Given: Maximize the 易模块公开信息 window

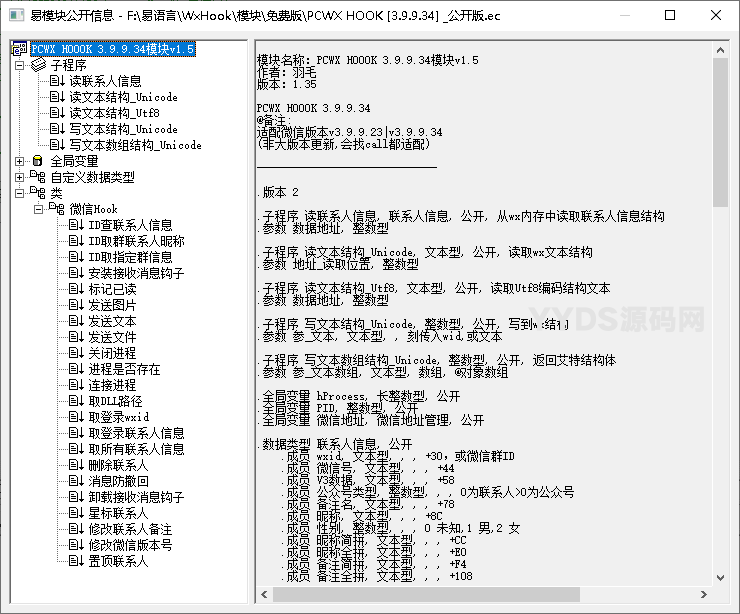Looking at the screenshot, I should (x=670, y=15).
